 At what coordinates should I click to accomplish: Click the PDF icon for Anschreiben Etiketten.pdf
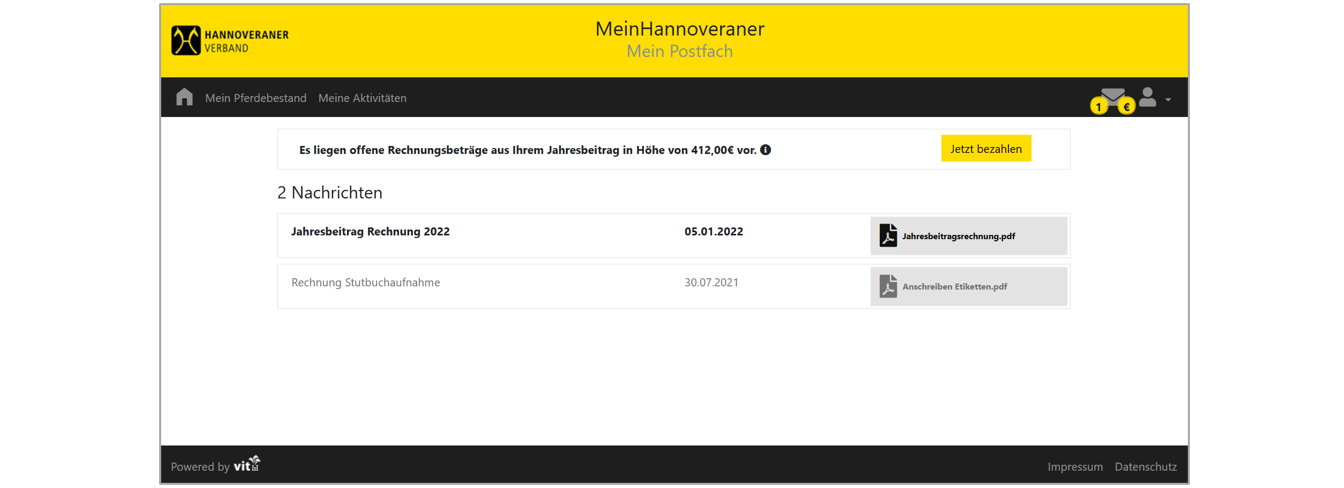pyautogui.click(x=888, y=286)
